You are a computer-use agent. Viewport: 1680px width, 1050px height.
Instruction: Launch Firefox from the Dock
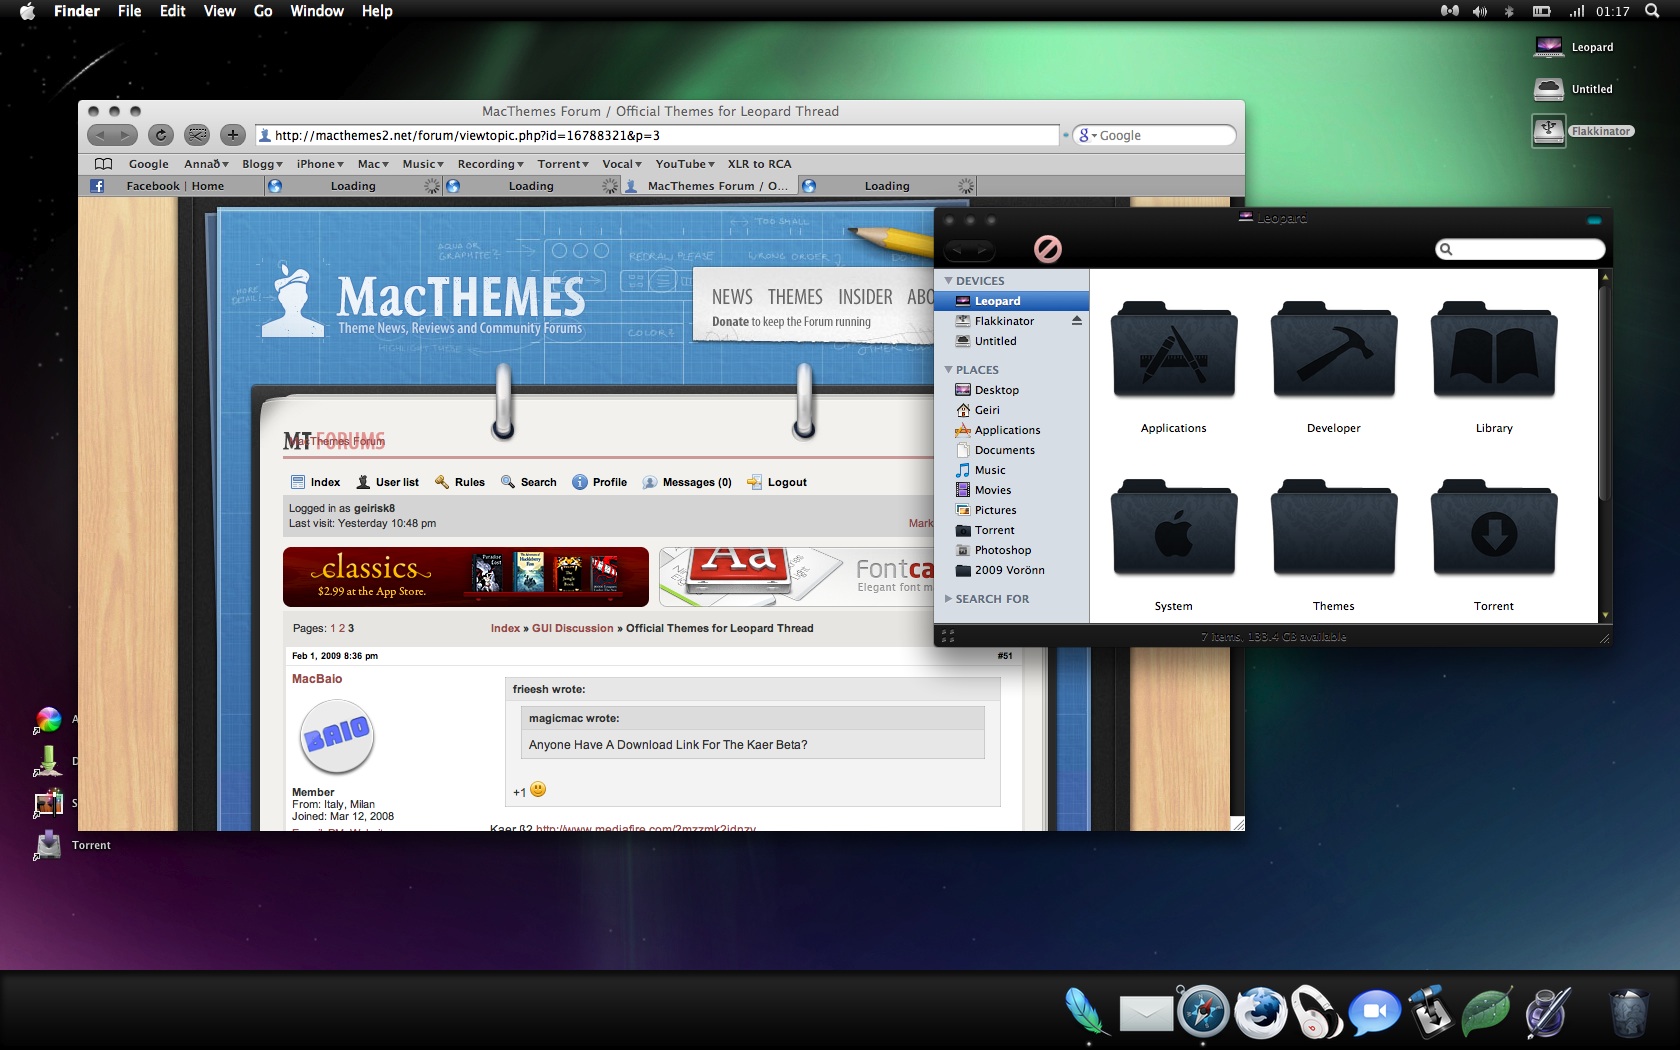(1260, 1012)
